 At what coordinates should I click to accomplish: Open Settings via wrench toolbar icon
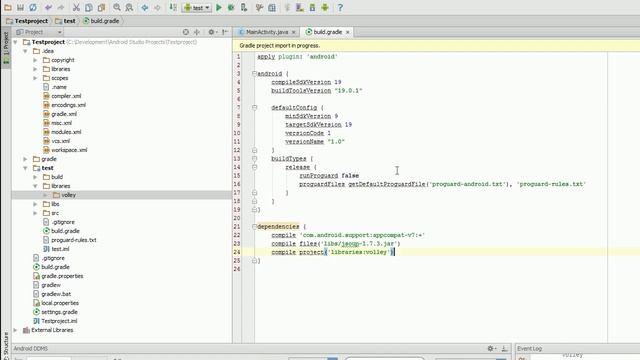click(259, 7)
